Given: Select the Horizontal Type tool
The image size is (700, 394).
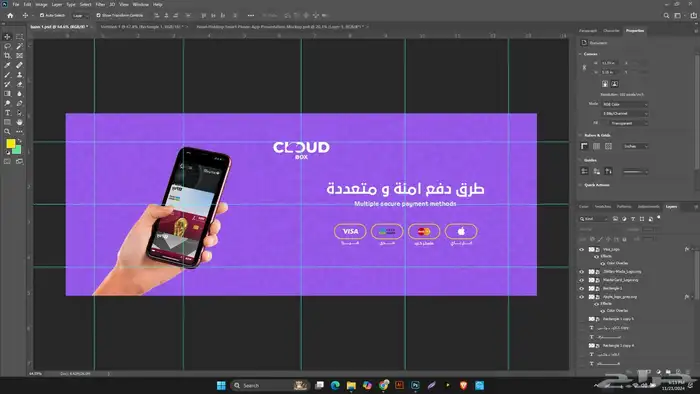Looking at the screenshot, I should coord(7,113).
